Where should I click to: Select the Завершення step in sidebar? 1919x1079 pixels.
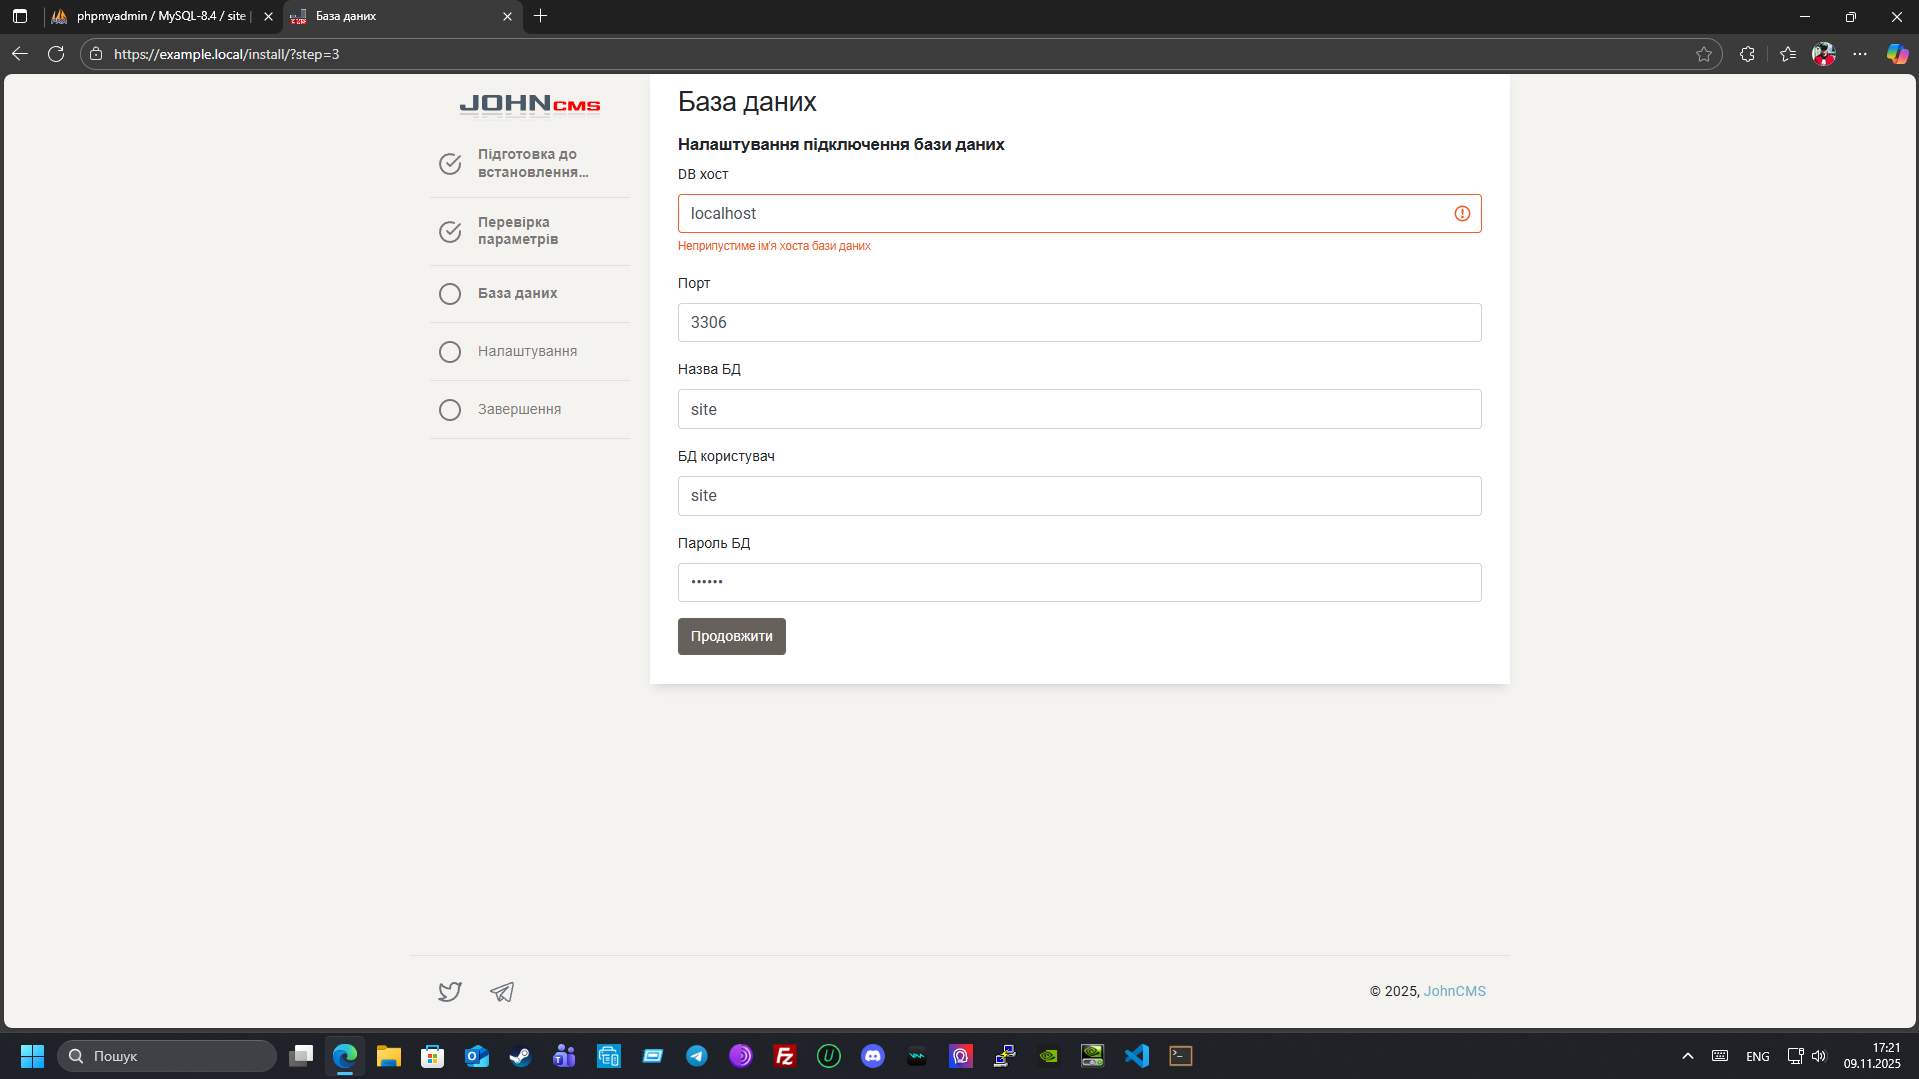coord(519,409)
